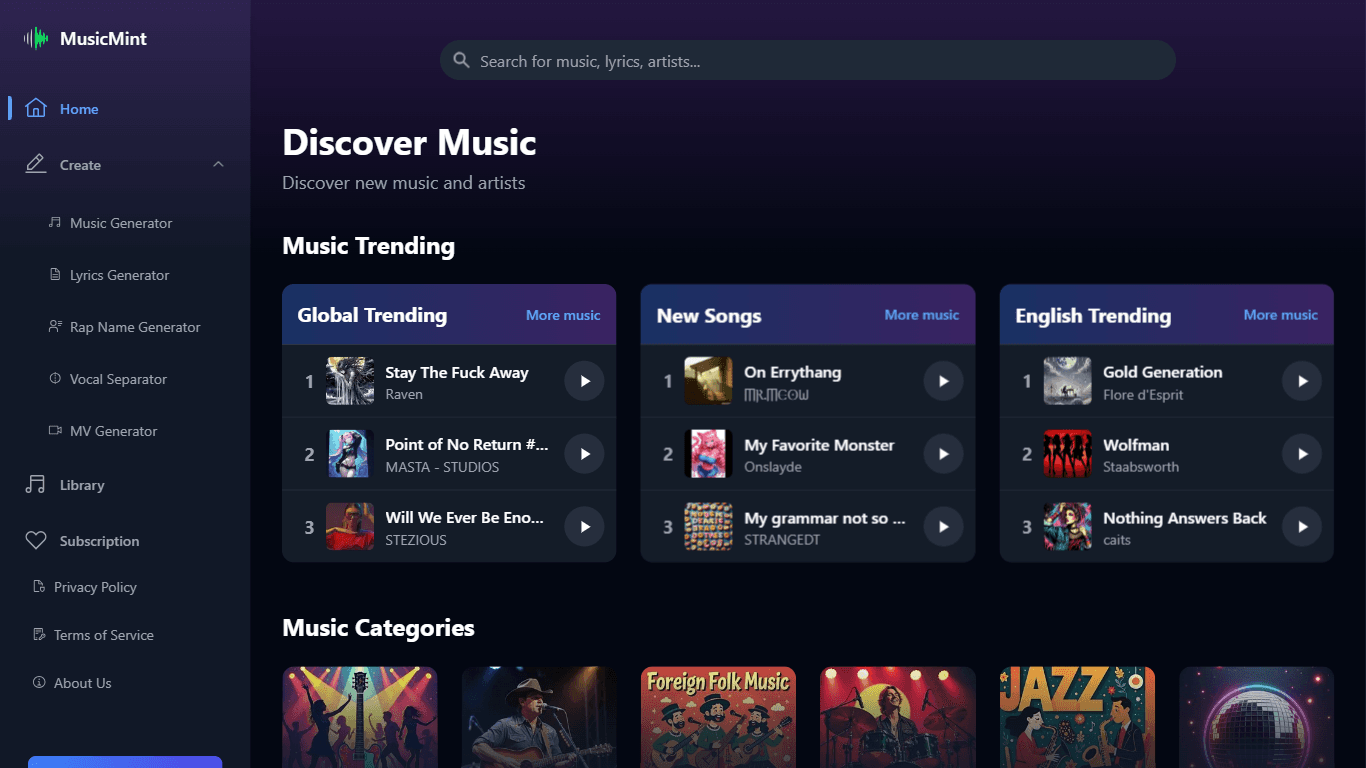Play Gold Generation track
Image resolution: width=1366 pixels, height=768 pixels.
pyautogui.click(x=1302, y=381)
